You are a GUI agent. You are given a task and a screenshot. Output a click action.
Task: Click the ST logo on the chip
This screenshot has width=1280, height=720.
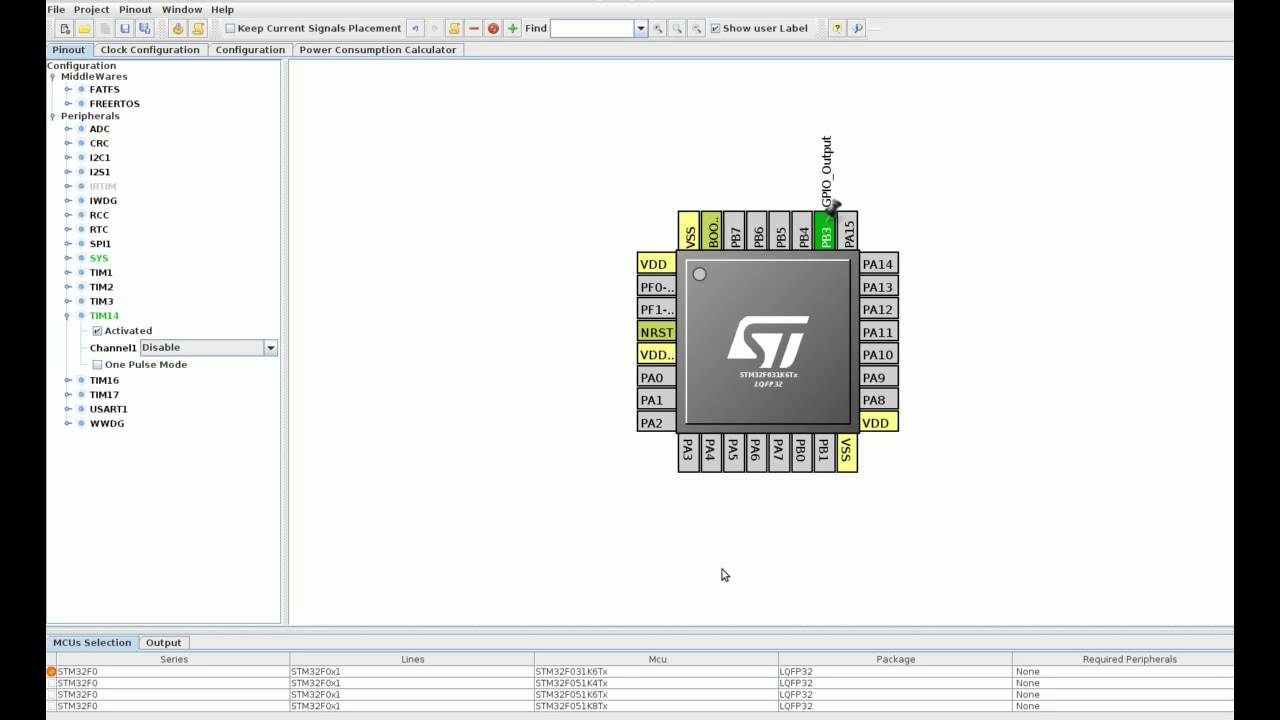point(767,343)
